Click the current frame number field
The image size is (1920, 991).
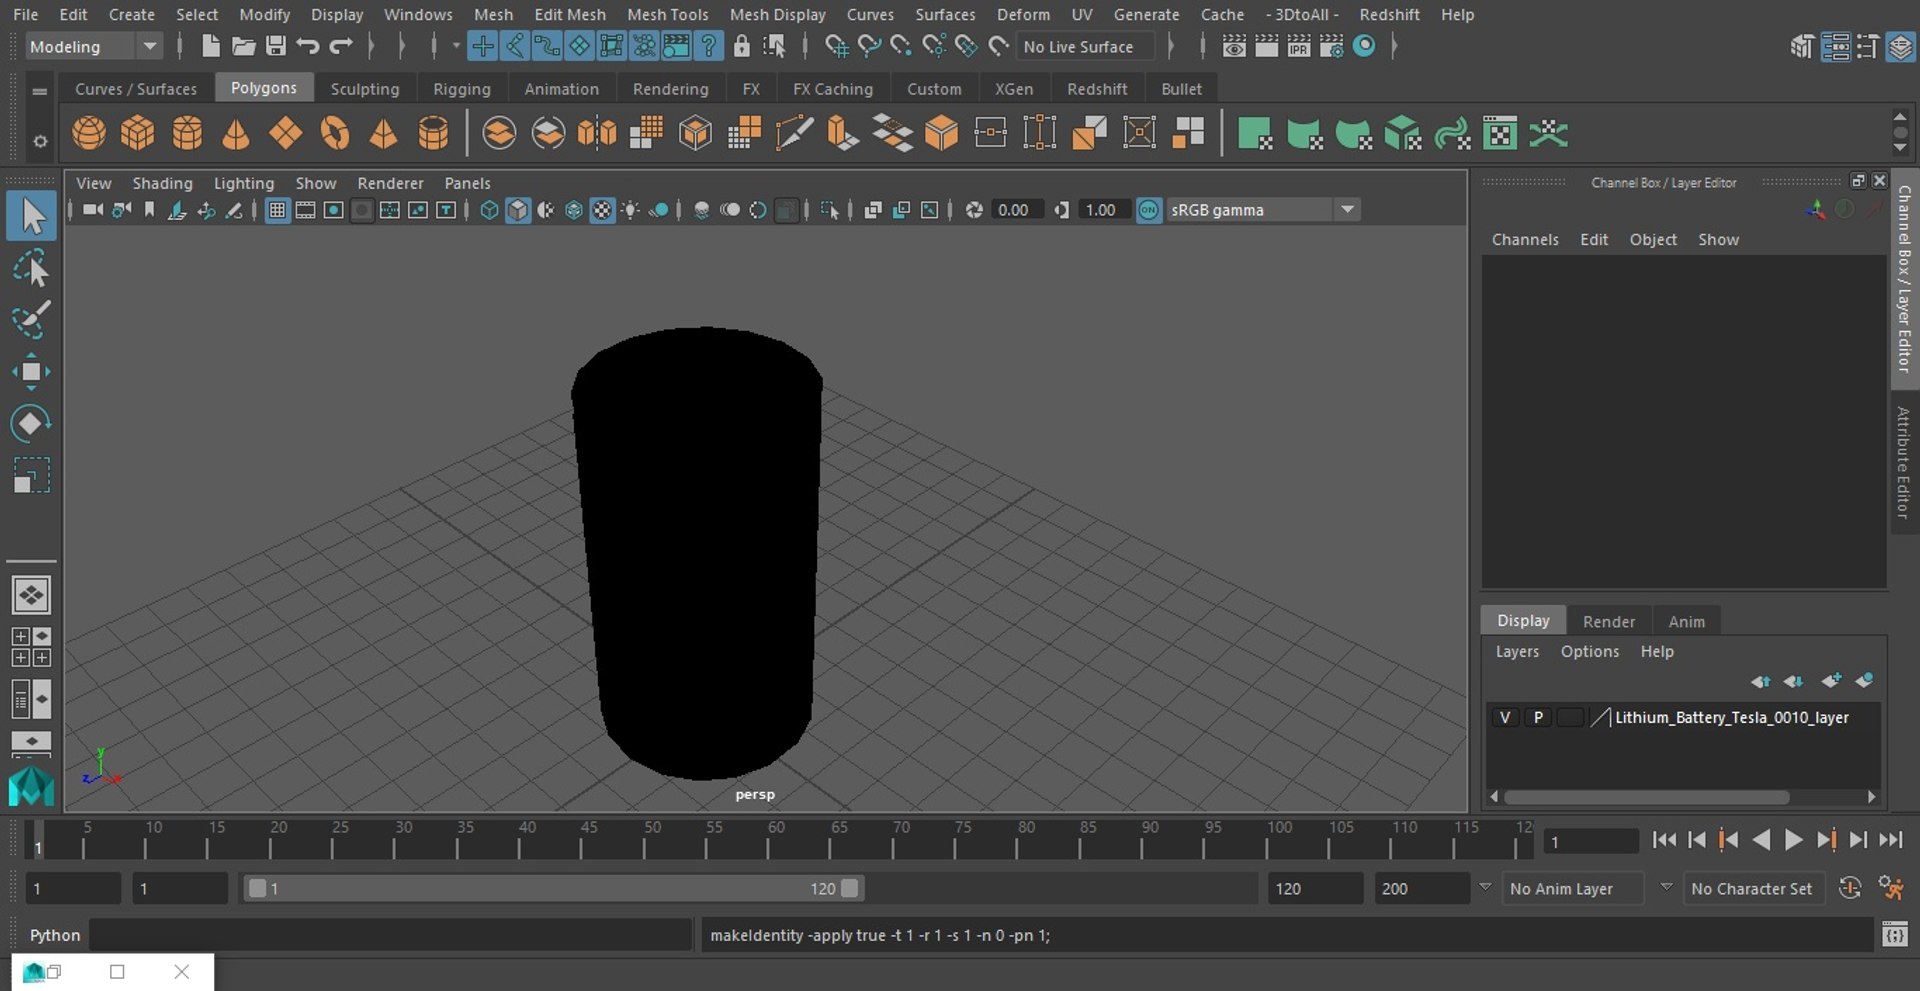tap(1591, 842)
